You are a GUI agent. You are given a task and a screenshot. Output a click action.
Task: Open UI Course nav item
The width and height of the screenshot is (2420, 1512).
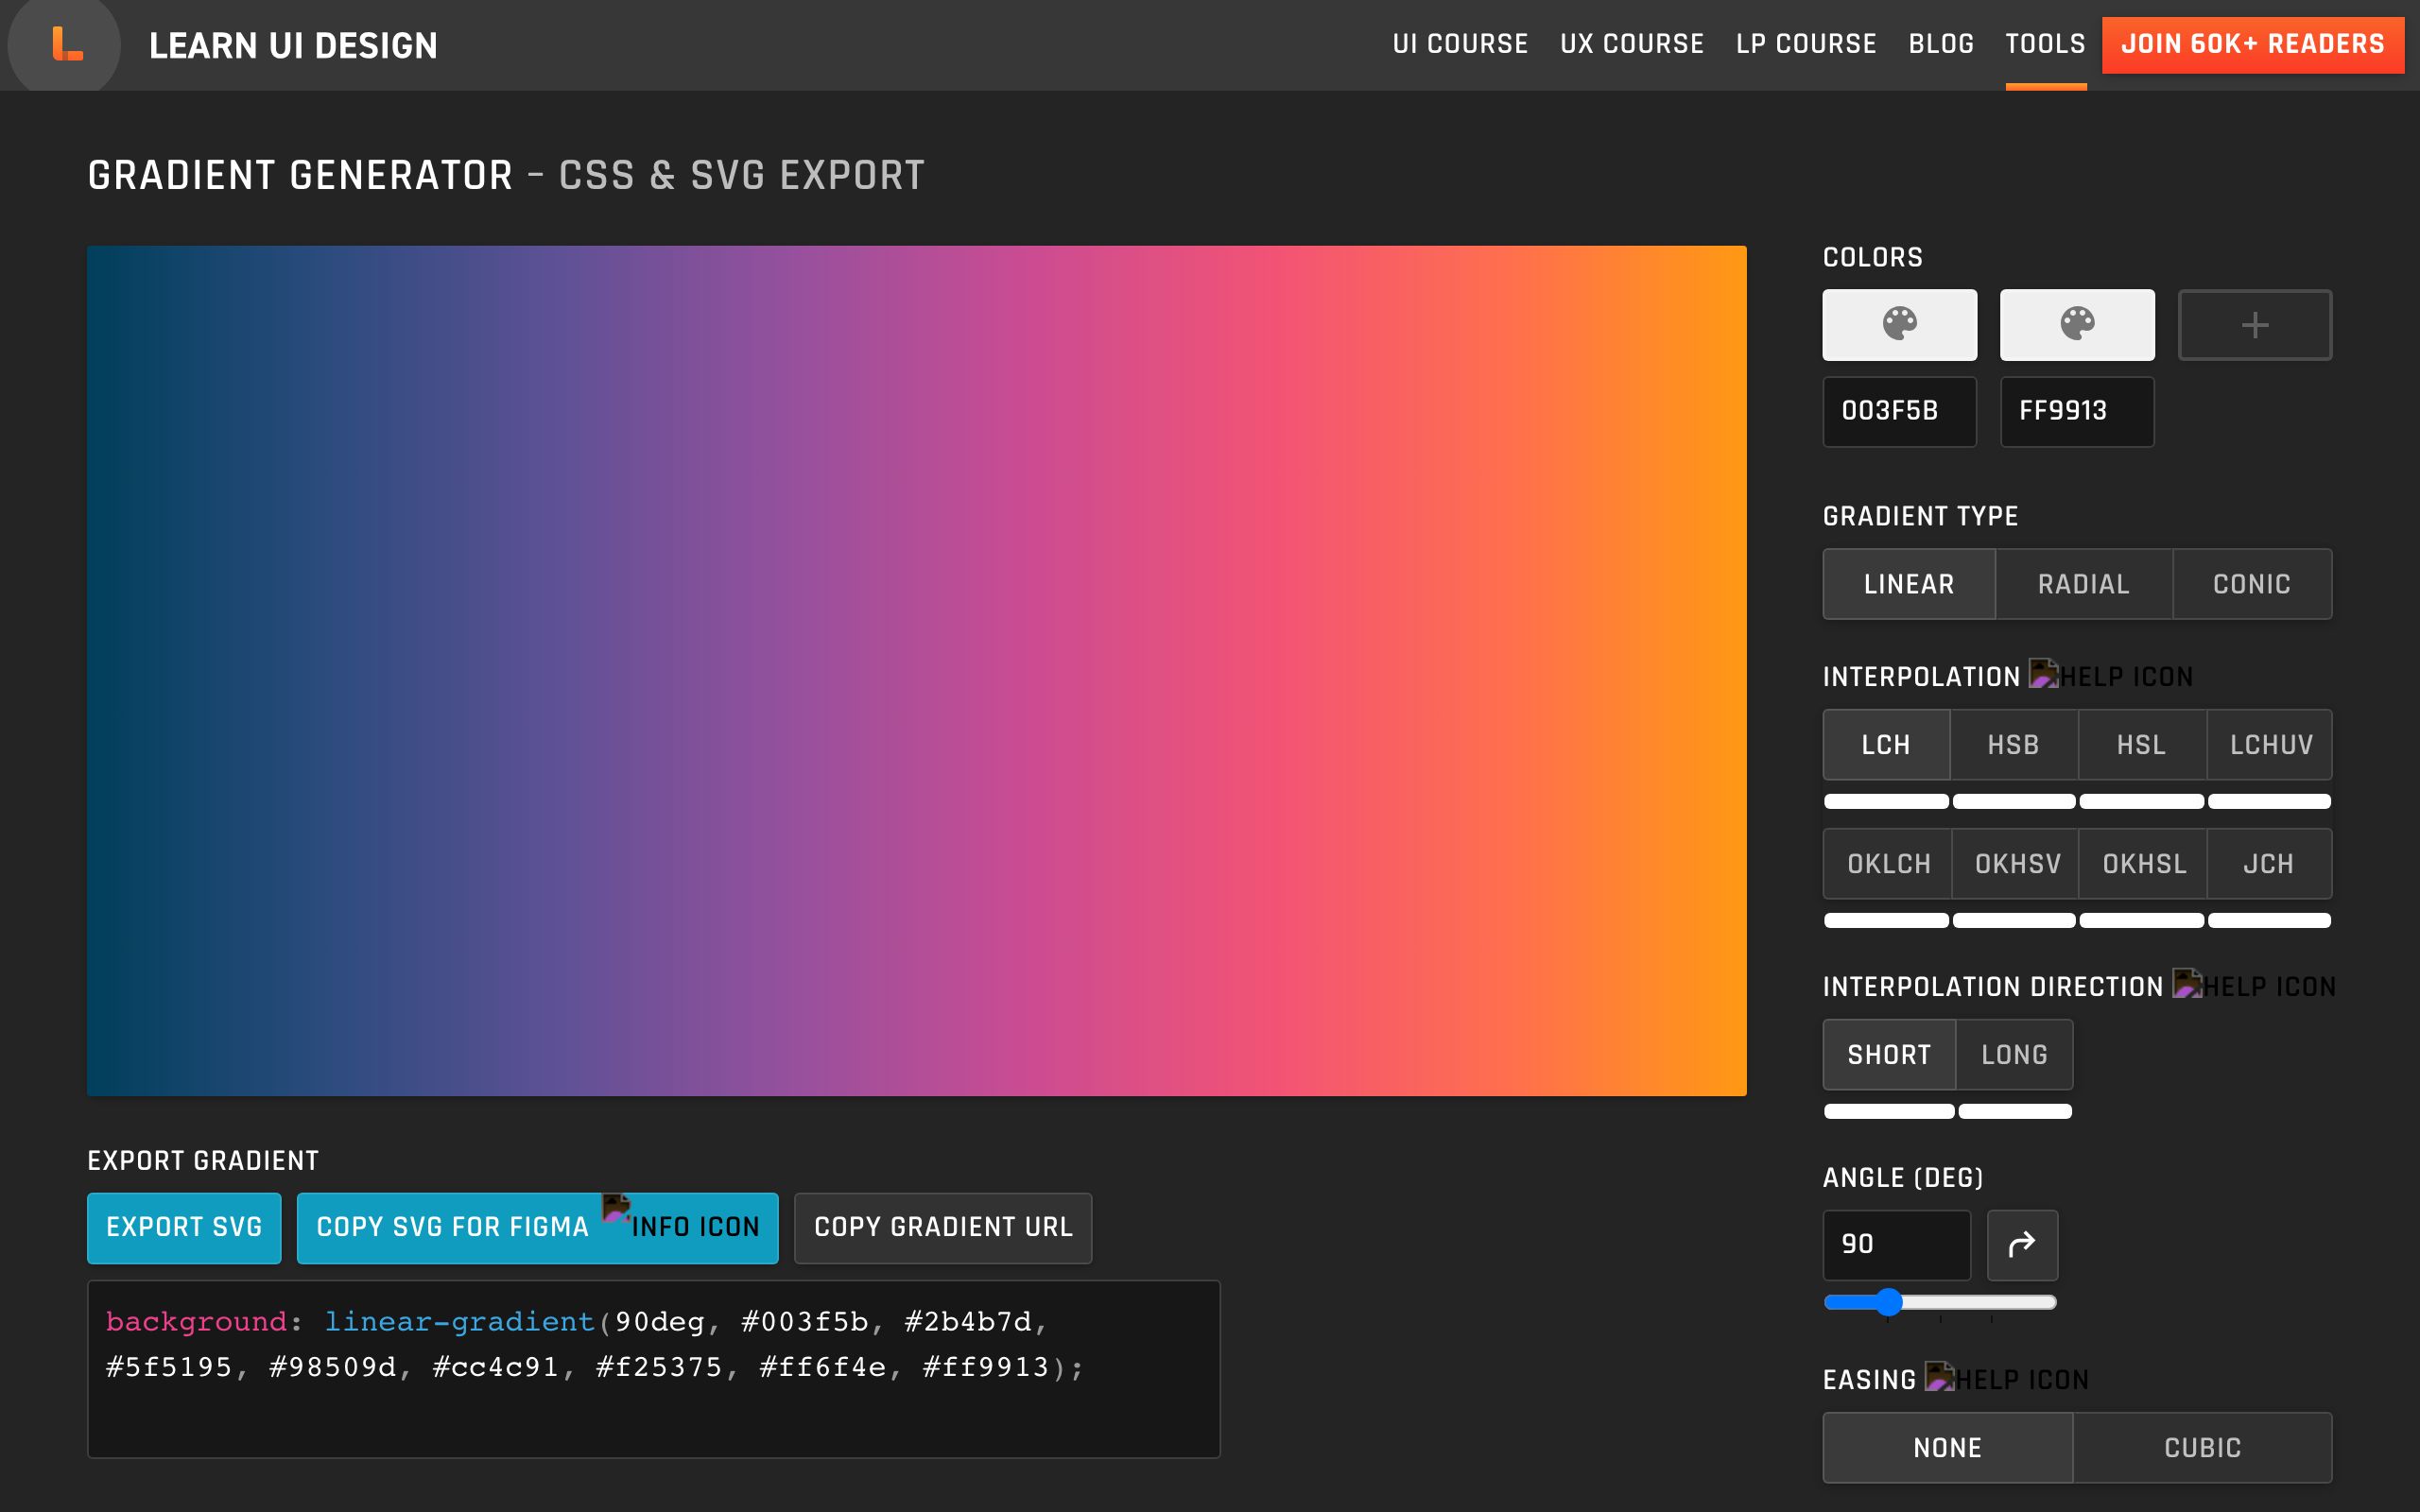click(x=1460, y=44)
